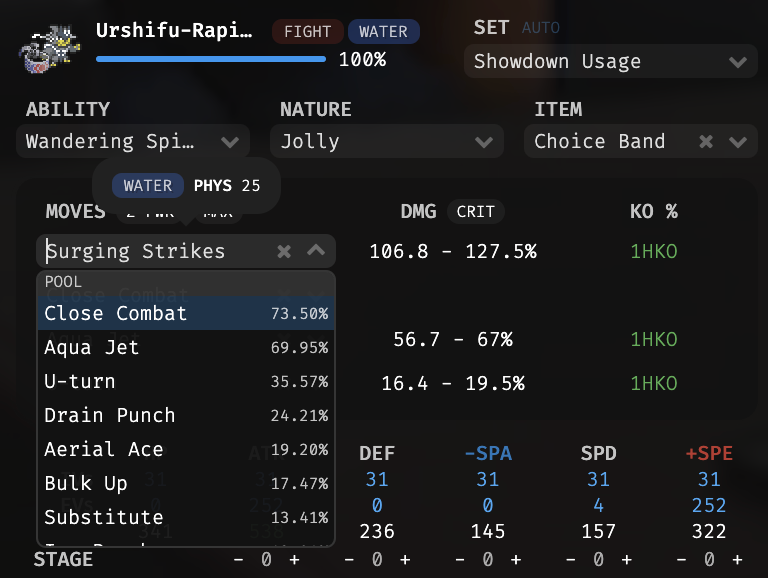Viewport: 768px width, 578px height.
Task: Select U-turn from the pool
Action: click(x=186, y=381)
